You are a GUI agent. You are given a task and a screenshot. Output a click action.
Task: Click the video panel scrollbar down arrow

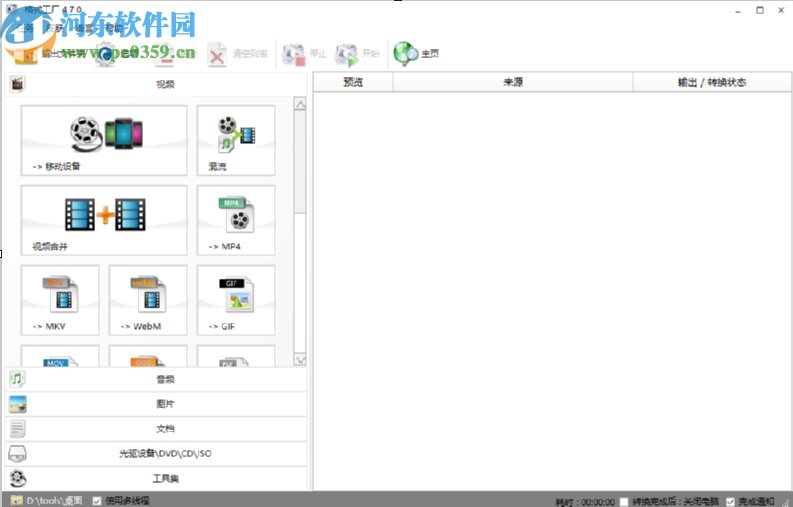click(x=300, y=359)
